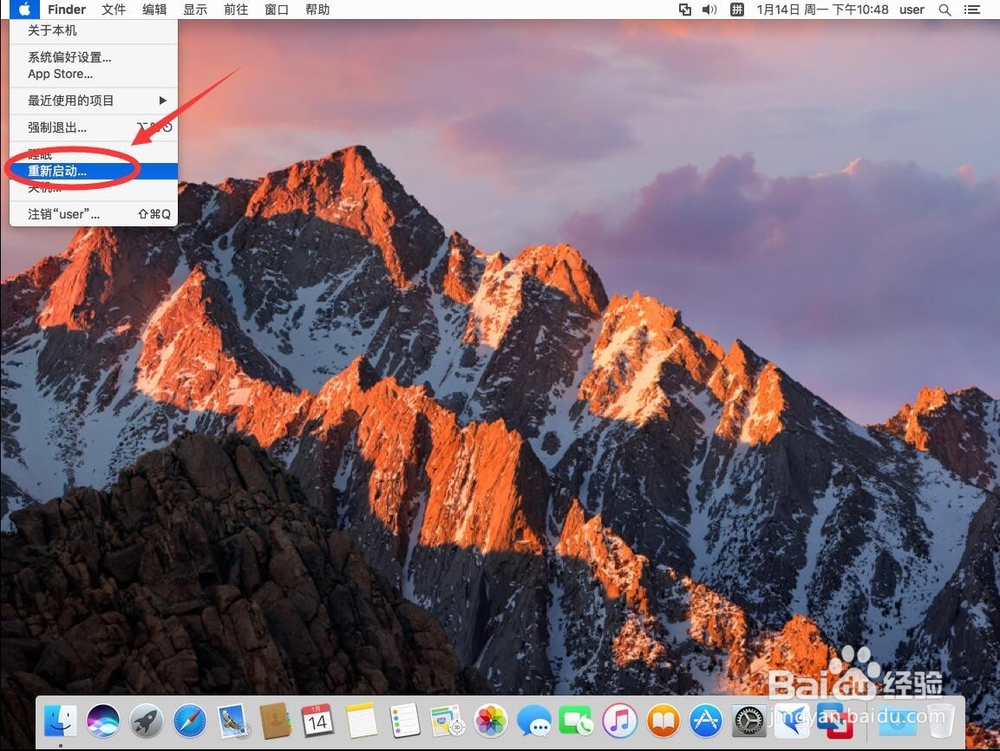Open Launchpad rocket icon in Dock
1000x751 pixels.
pos(147,721)
